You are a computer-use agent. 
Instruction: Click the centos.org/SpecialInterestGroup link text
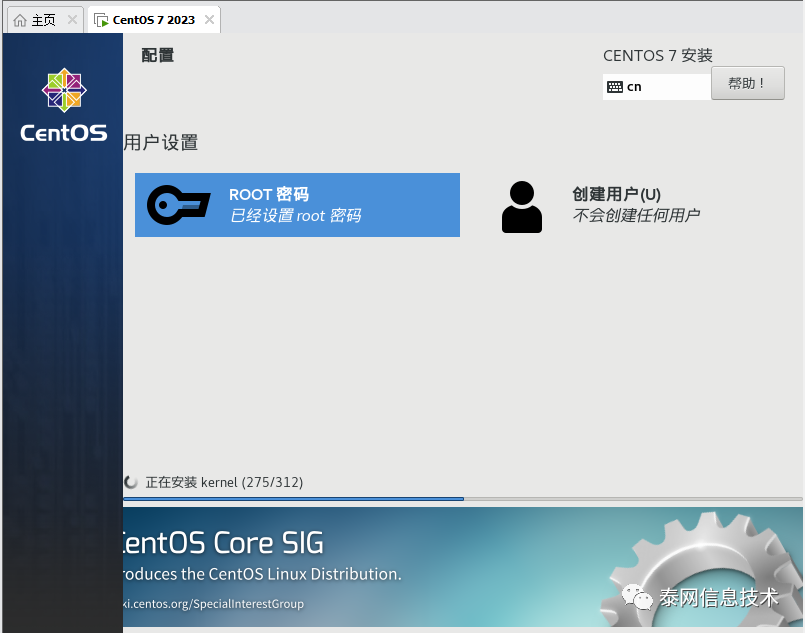tap(214, 604)
